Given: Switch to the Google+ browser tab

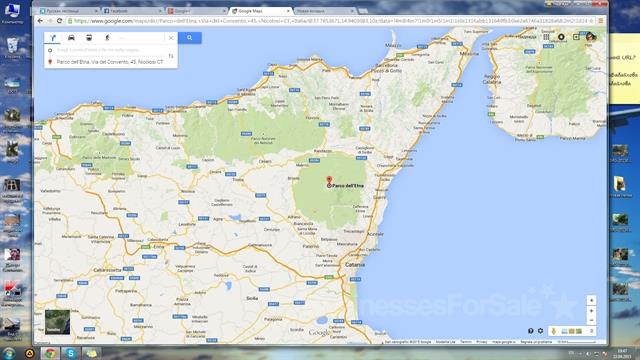Looking at the screenshot, I should click(196, 11).
